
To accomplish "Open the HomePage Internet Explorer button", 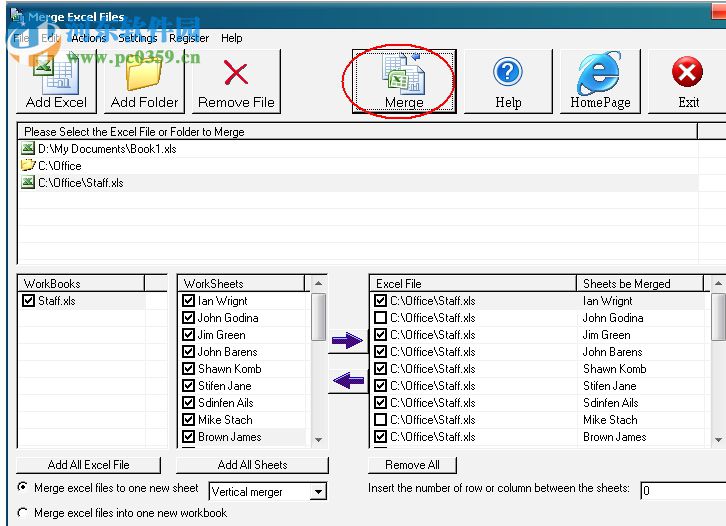I will (x=600, y=81).
